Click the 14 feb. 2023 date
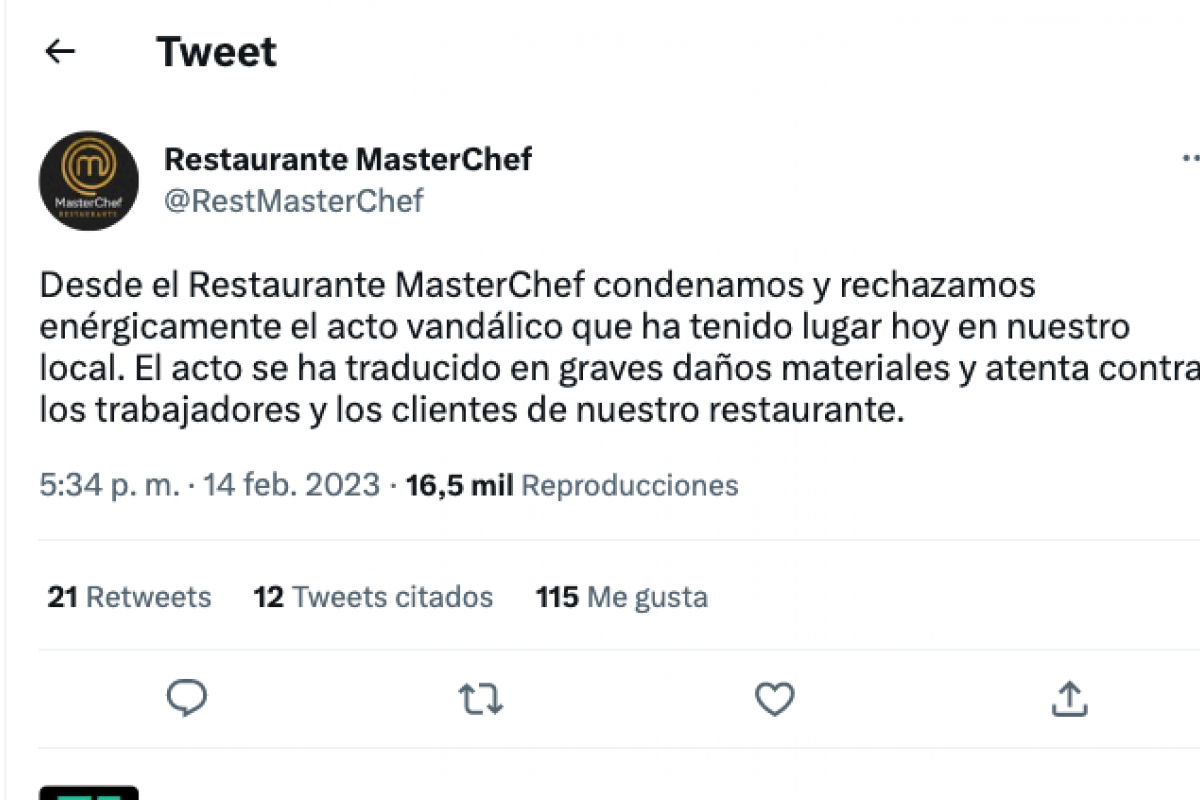1200x800 pixels. [x=292, y=486]
